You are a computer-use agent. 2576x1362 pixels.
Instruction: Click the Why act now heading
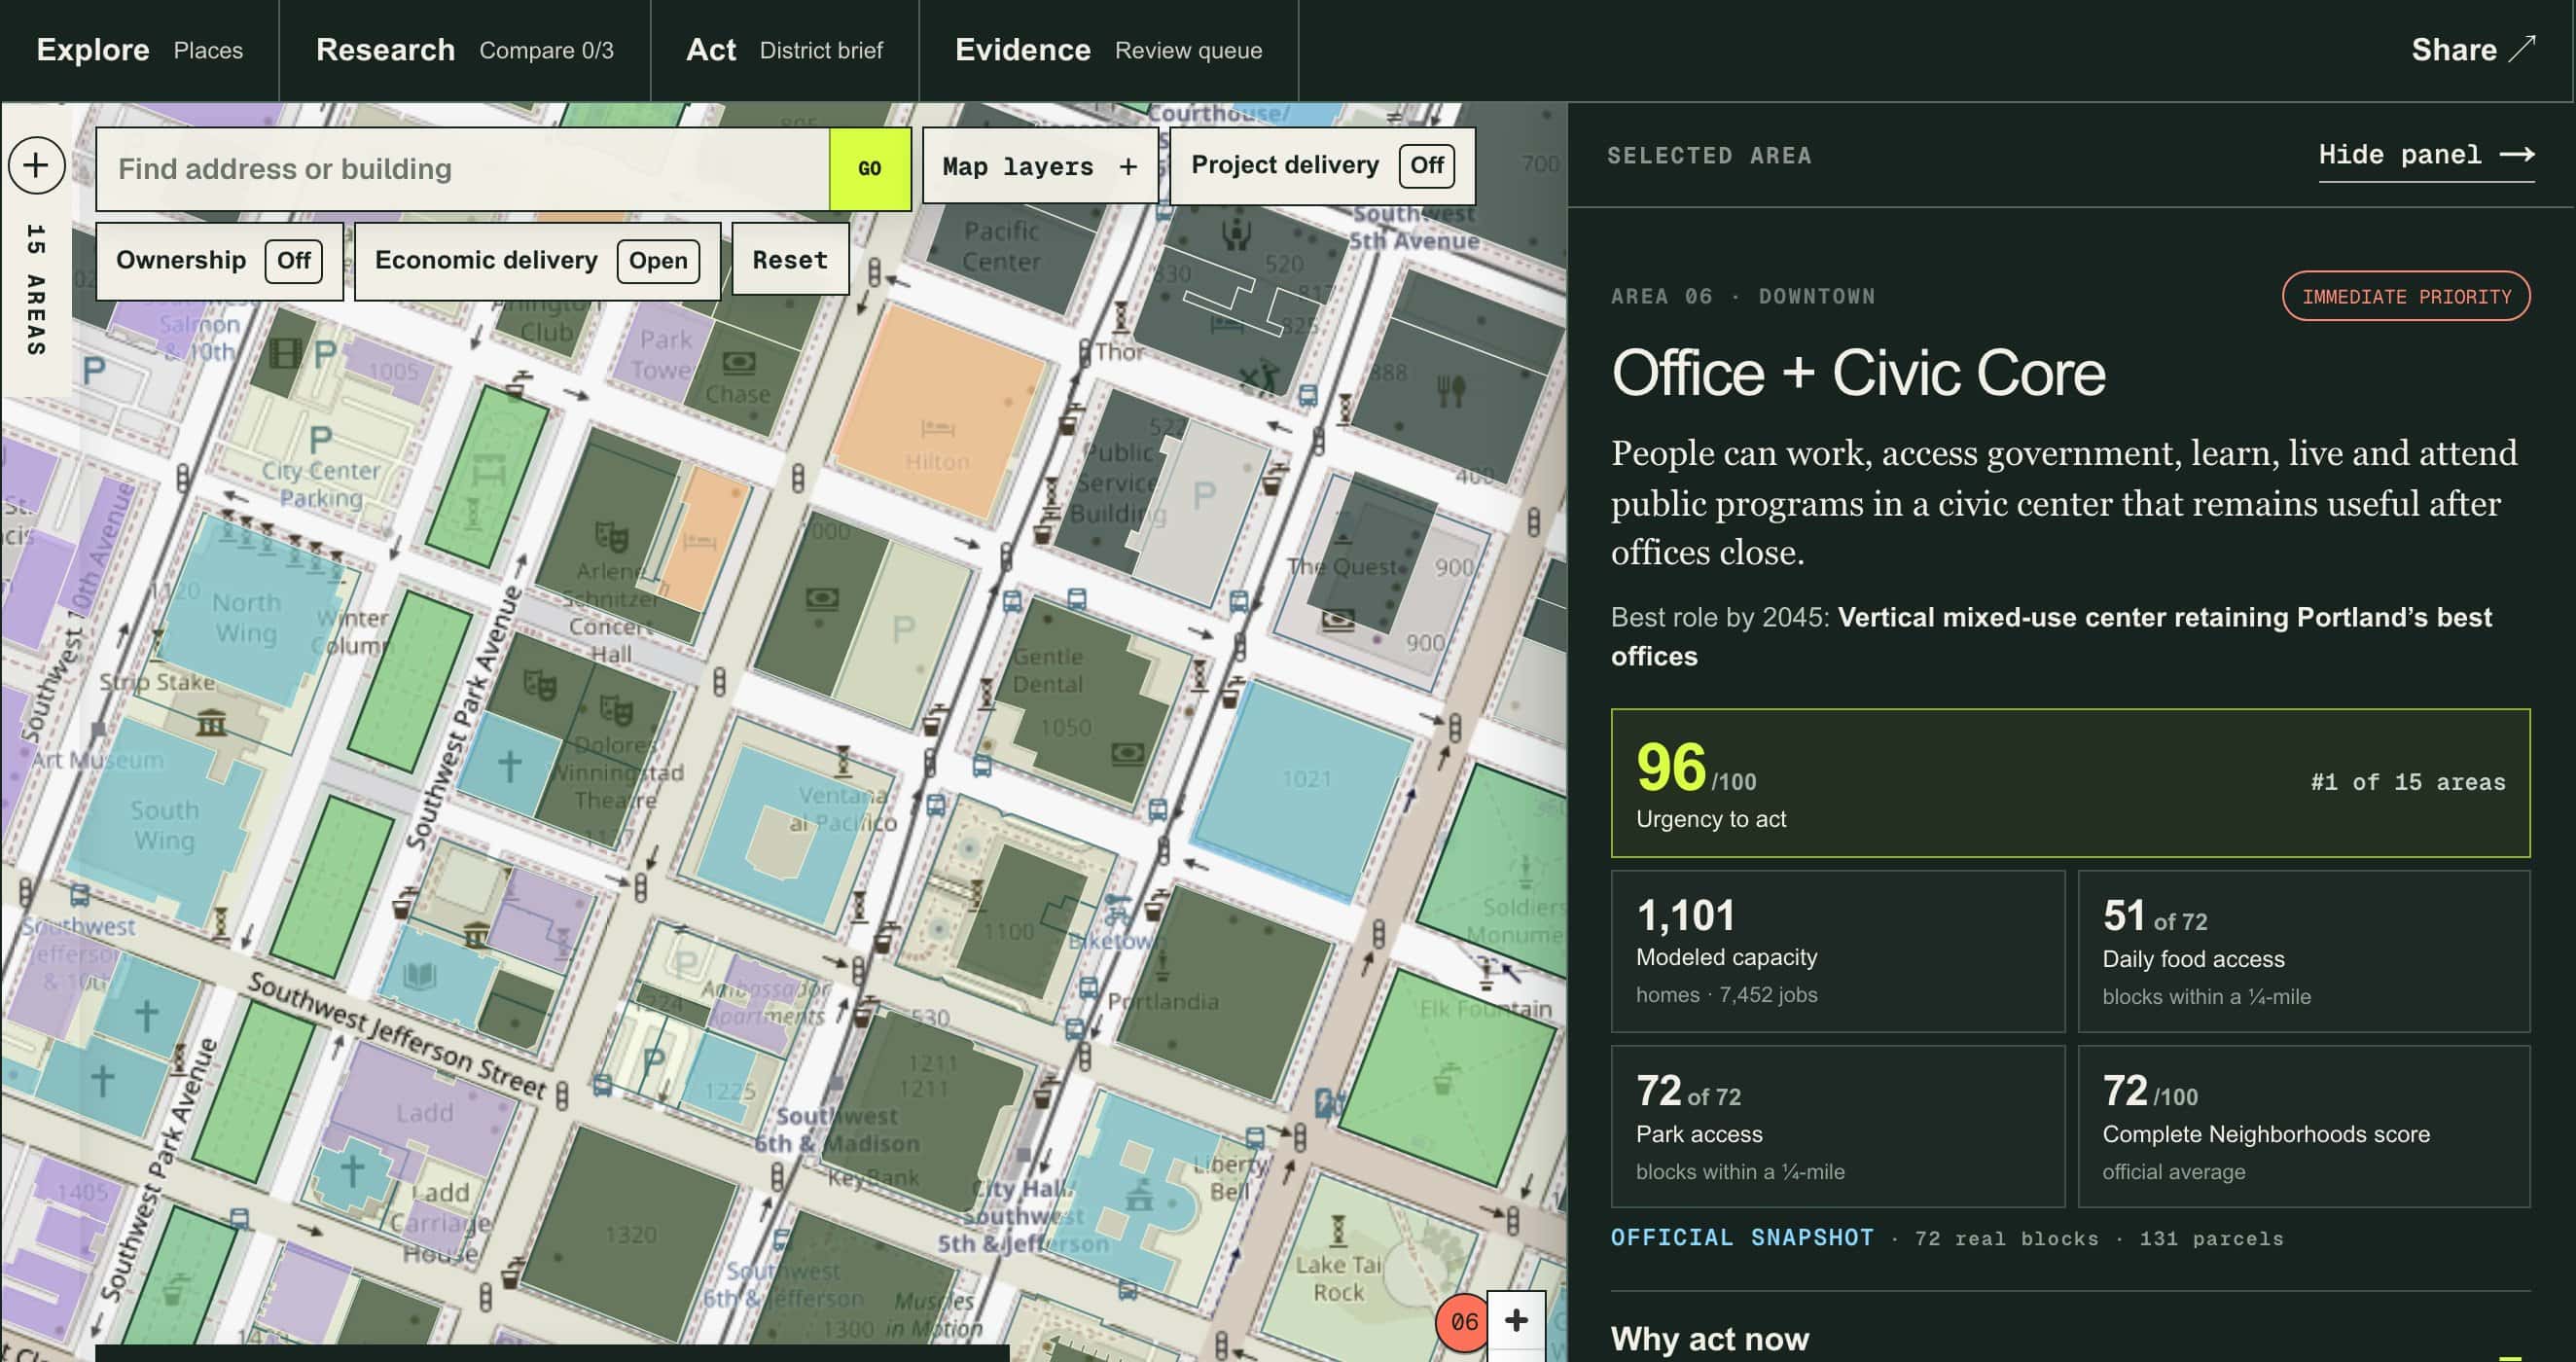pos(1709,1339)
